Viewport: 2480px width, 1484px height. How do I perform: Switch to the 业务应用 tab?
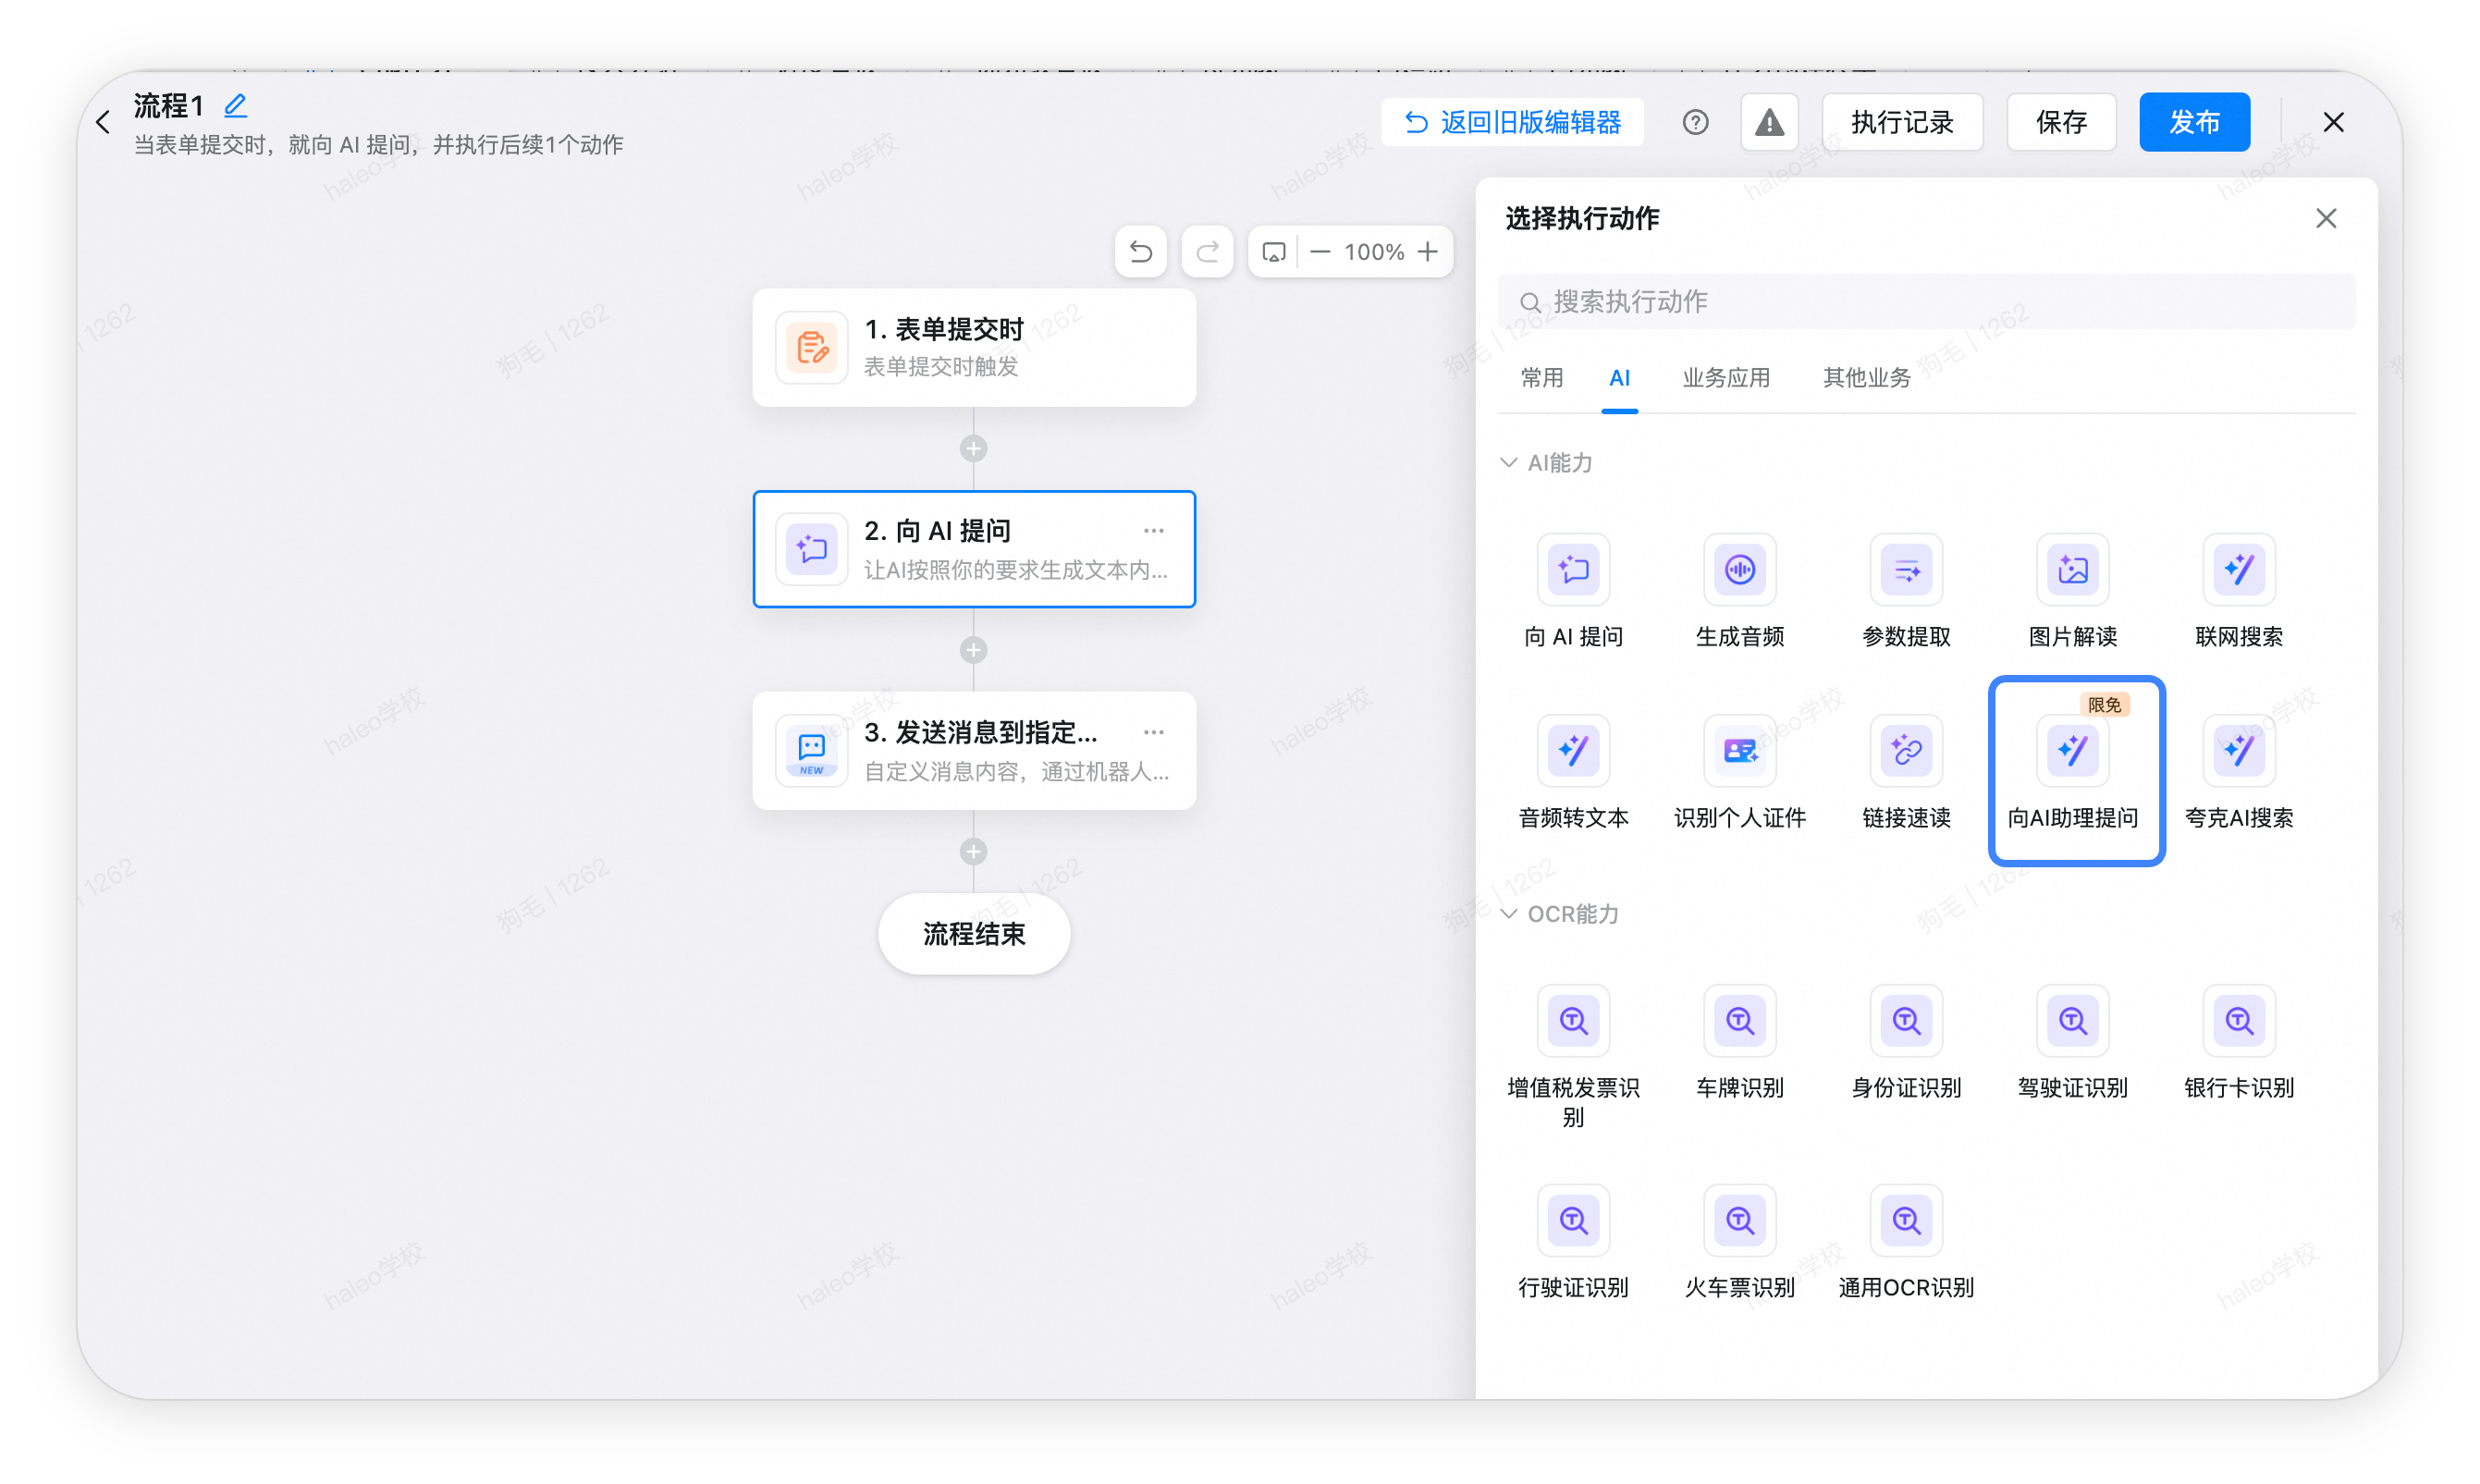pyautogui.click(x=1725, y=377)
